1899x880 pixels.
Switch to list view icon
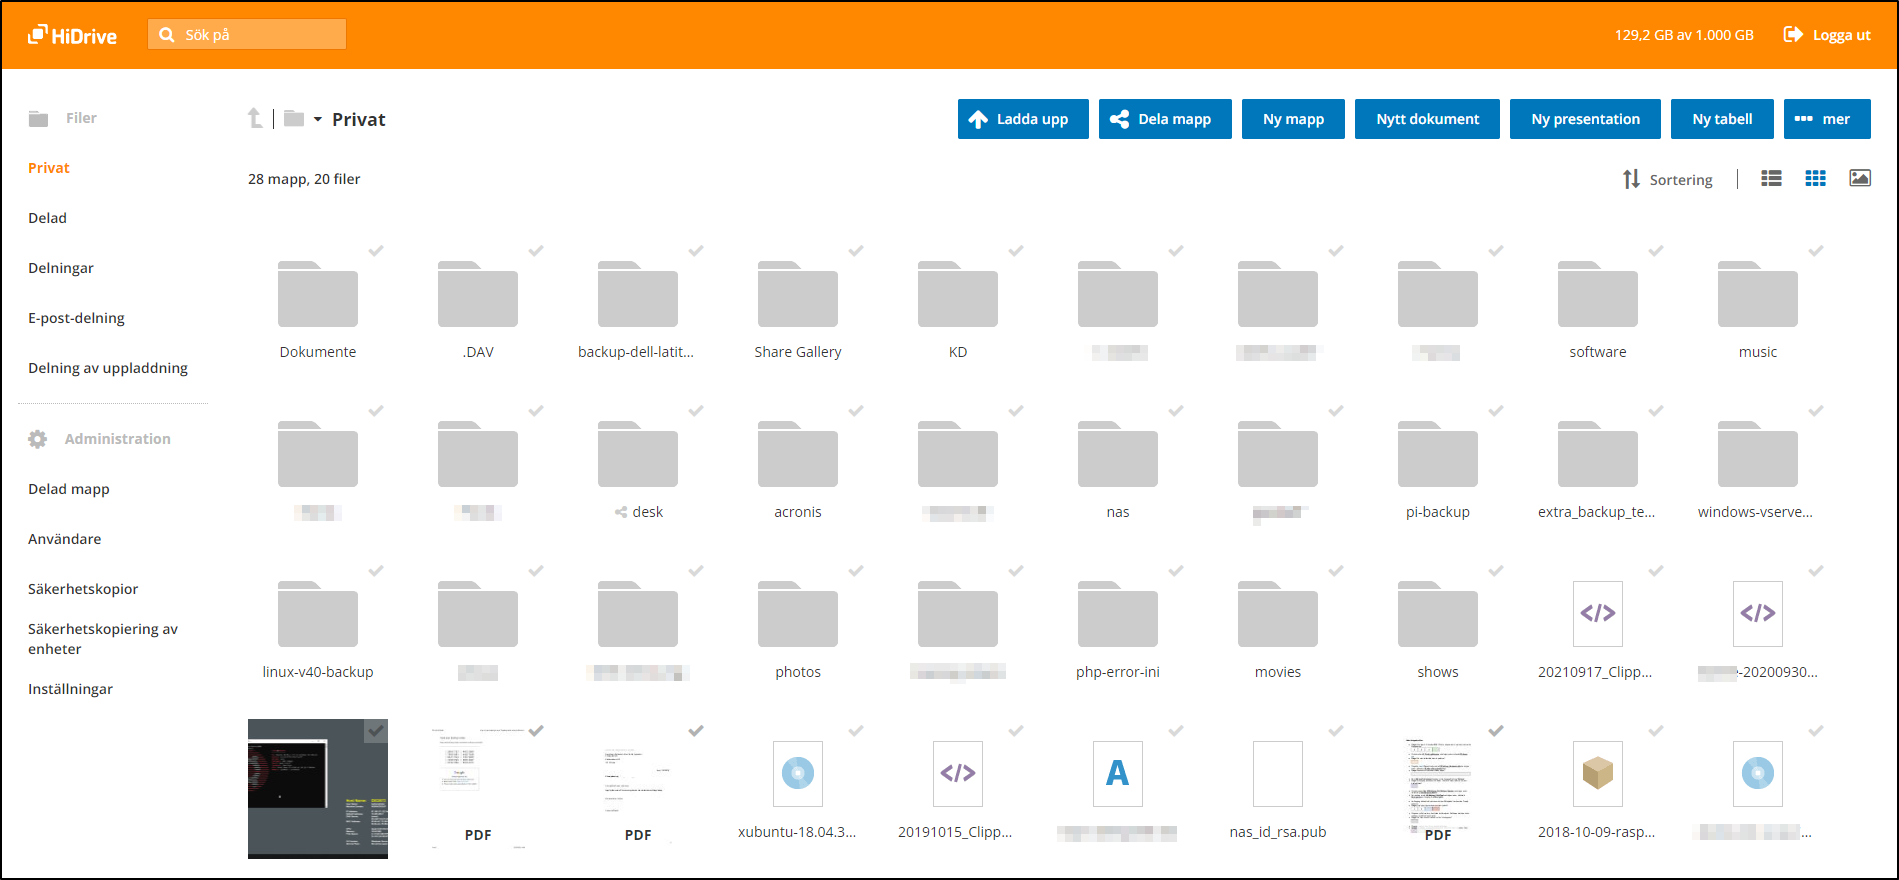pyautogui.click(x=1771, y=178)
